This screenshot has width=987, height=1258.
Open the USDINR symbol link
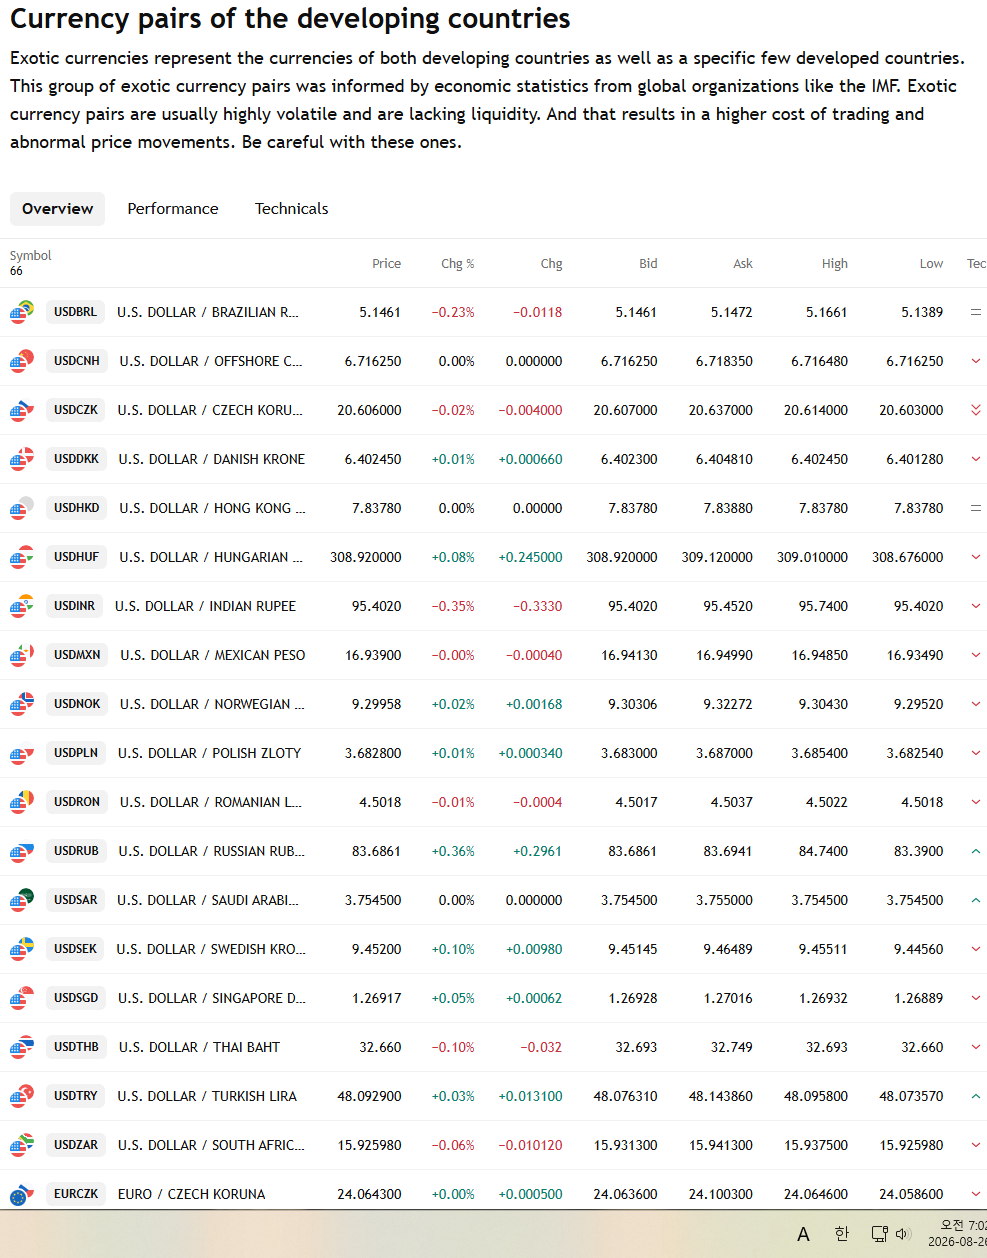pyautogui.click(x=74, y=606)
